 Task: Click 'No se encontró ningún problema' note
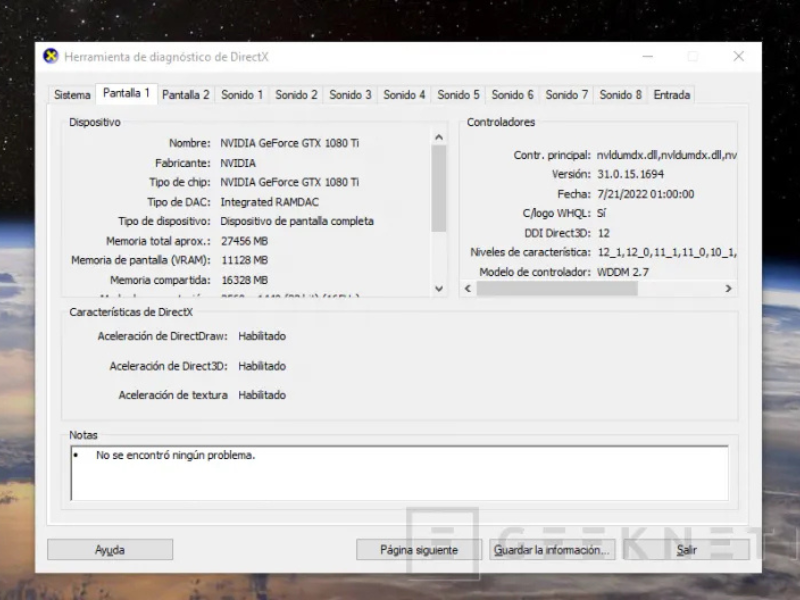click(176, 455)
